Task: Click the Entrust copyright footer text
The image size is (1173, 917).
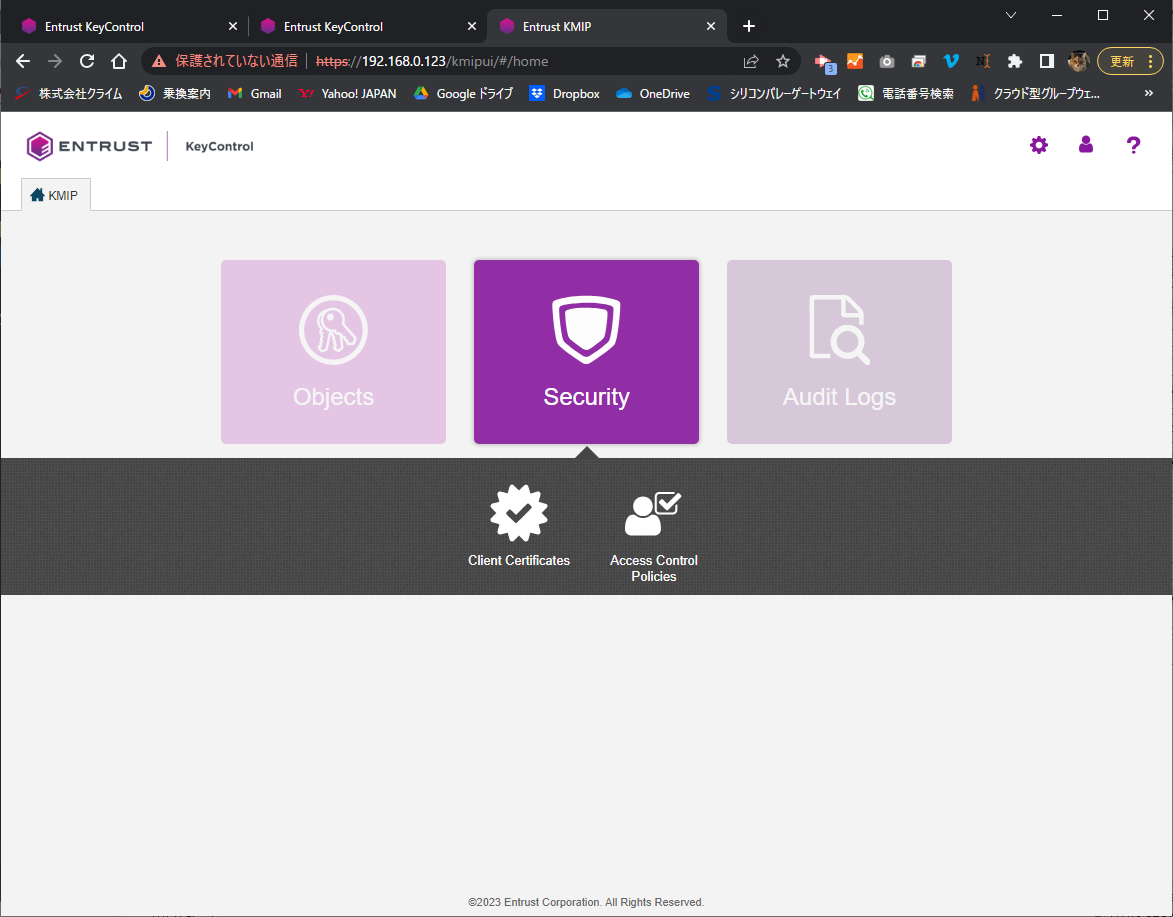Action: [586, 902]
